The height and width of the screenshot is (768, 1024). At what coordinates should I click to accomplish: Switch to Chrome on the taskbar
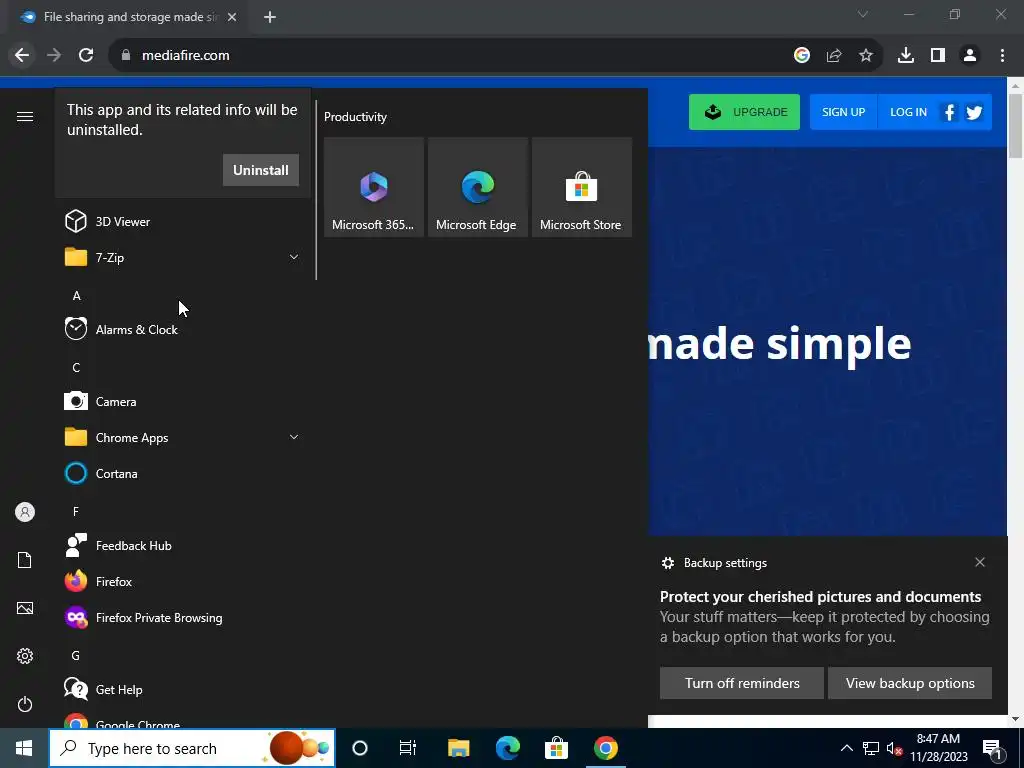coord(605,748)
